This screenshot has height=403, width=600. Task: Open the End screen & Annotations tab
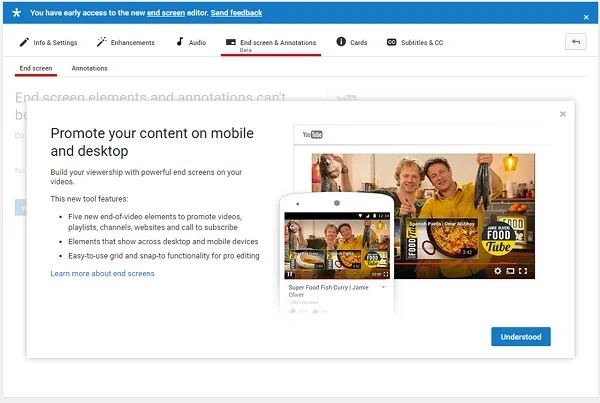[271, 43]
